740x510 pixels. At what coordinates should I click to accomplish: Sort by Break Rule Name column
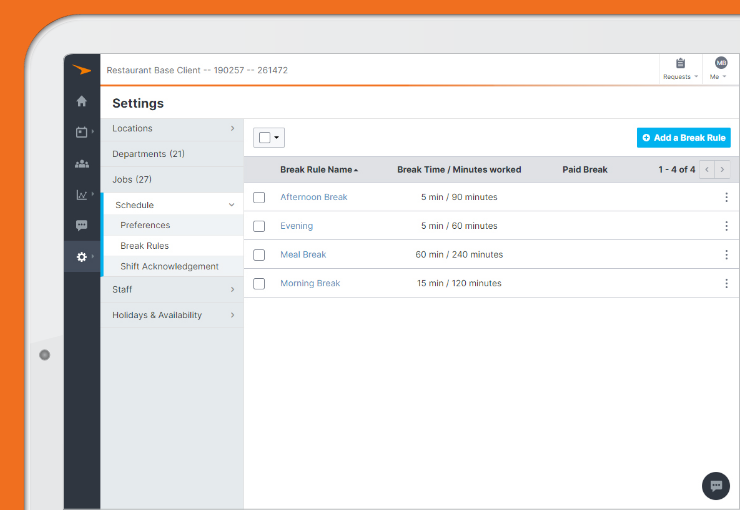coord(319,170)
